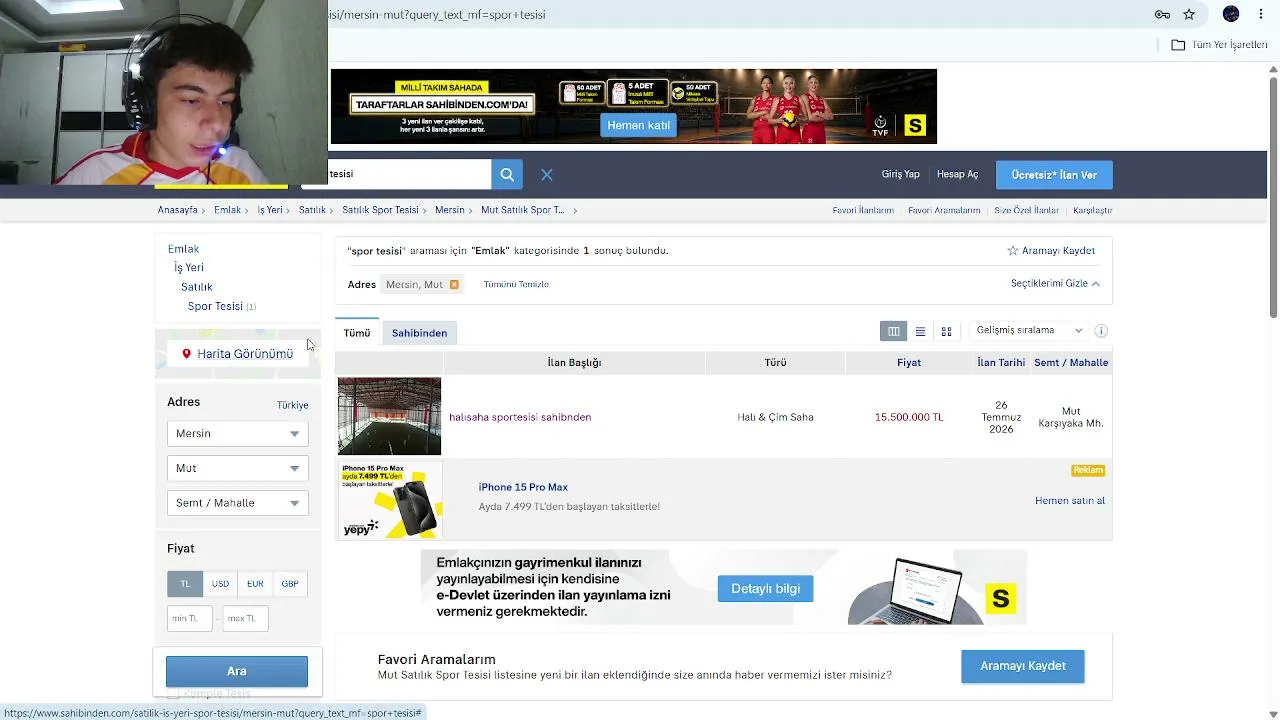
Task: Open Chrome's password key icon
Action: point(1162,14)
